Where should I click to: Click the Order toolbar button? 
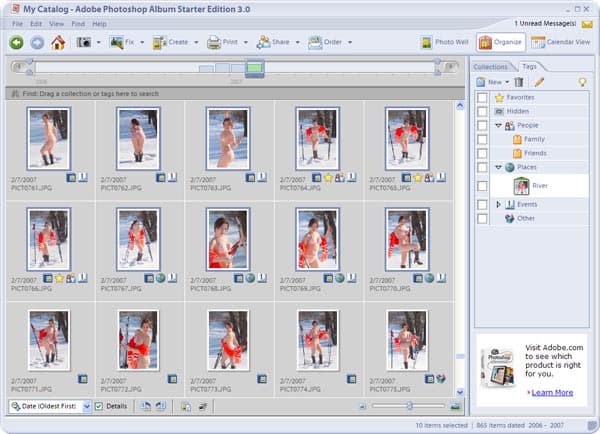click(325, 42)
